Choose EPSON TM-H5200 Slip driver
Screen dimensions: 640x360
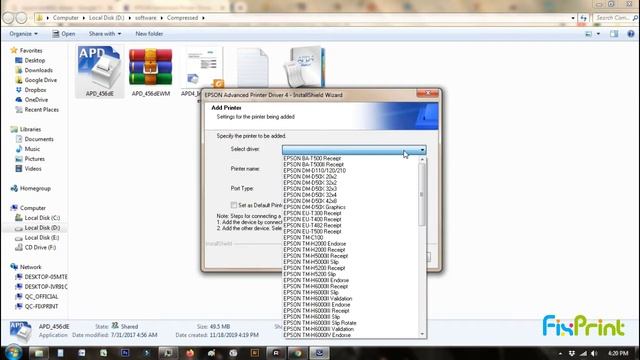309,274
